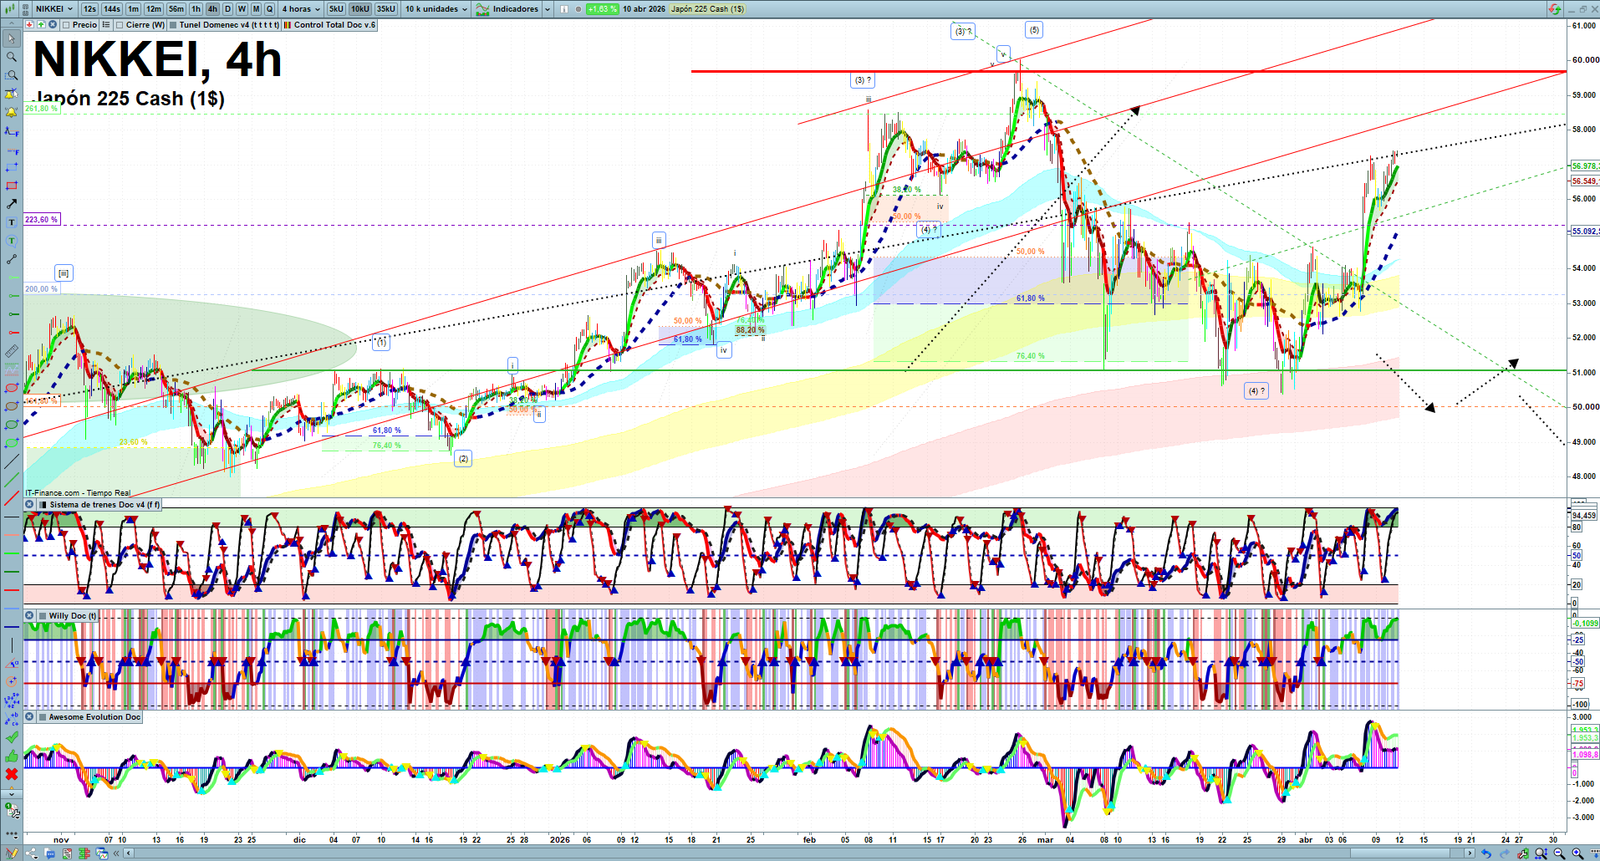Viewport: 1600px width, 861px height.
Task: Click the Control Total Doc v.6 label
Action: coord(334,25)
